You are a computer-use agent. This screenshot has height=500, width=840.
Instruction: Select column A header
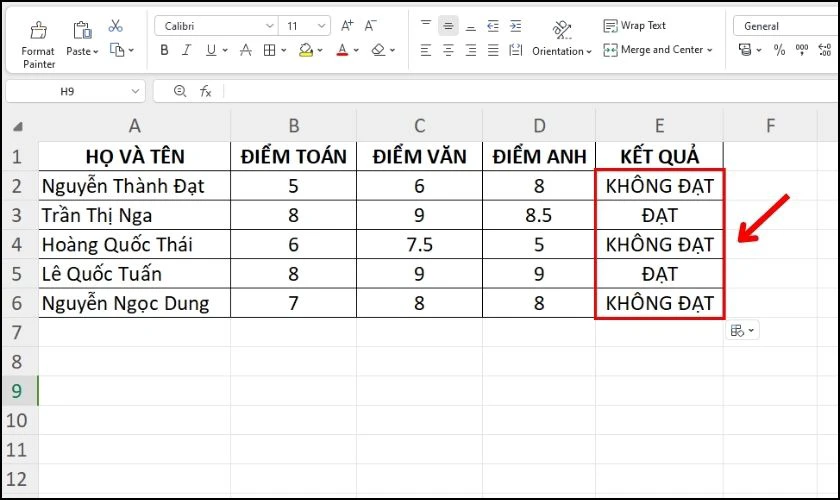coord(134,126)
